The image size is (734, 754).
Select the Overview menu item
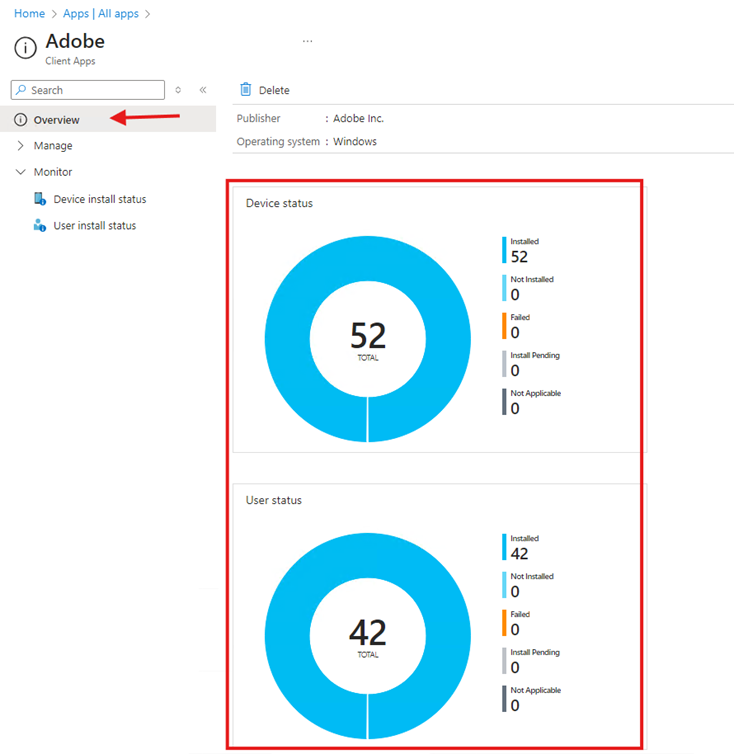pyautogui.click(x=108, y=119)
